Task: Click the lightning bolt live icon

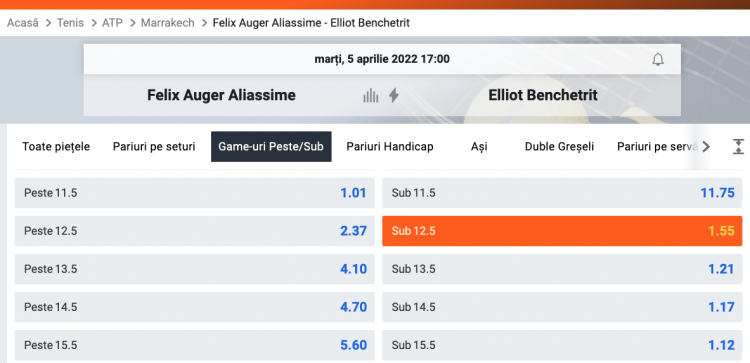Action: (394, 96)
